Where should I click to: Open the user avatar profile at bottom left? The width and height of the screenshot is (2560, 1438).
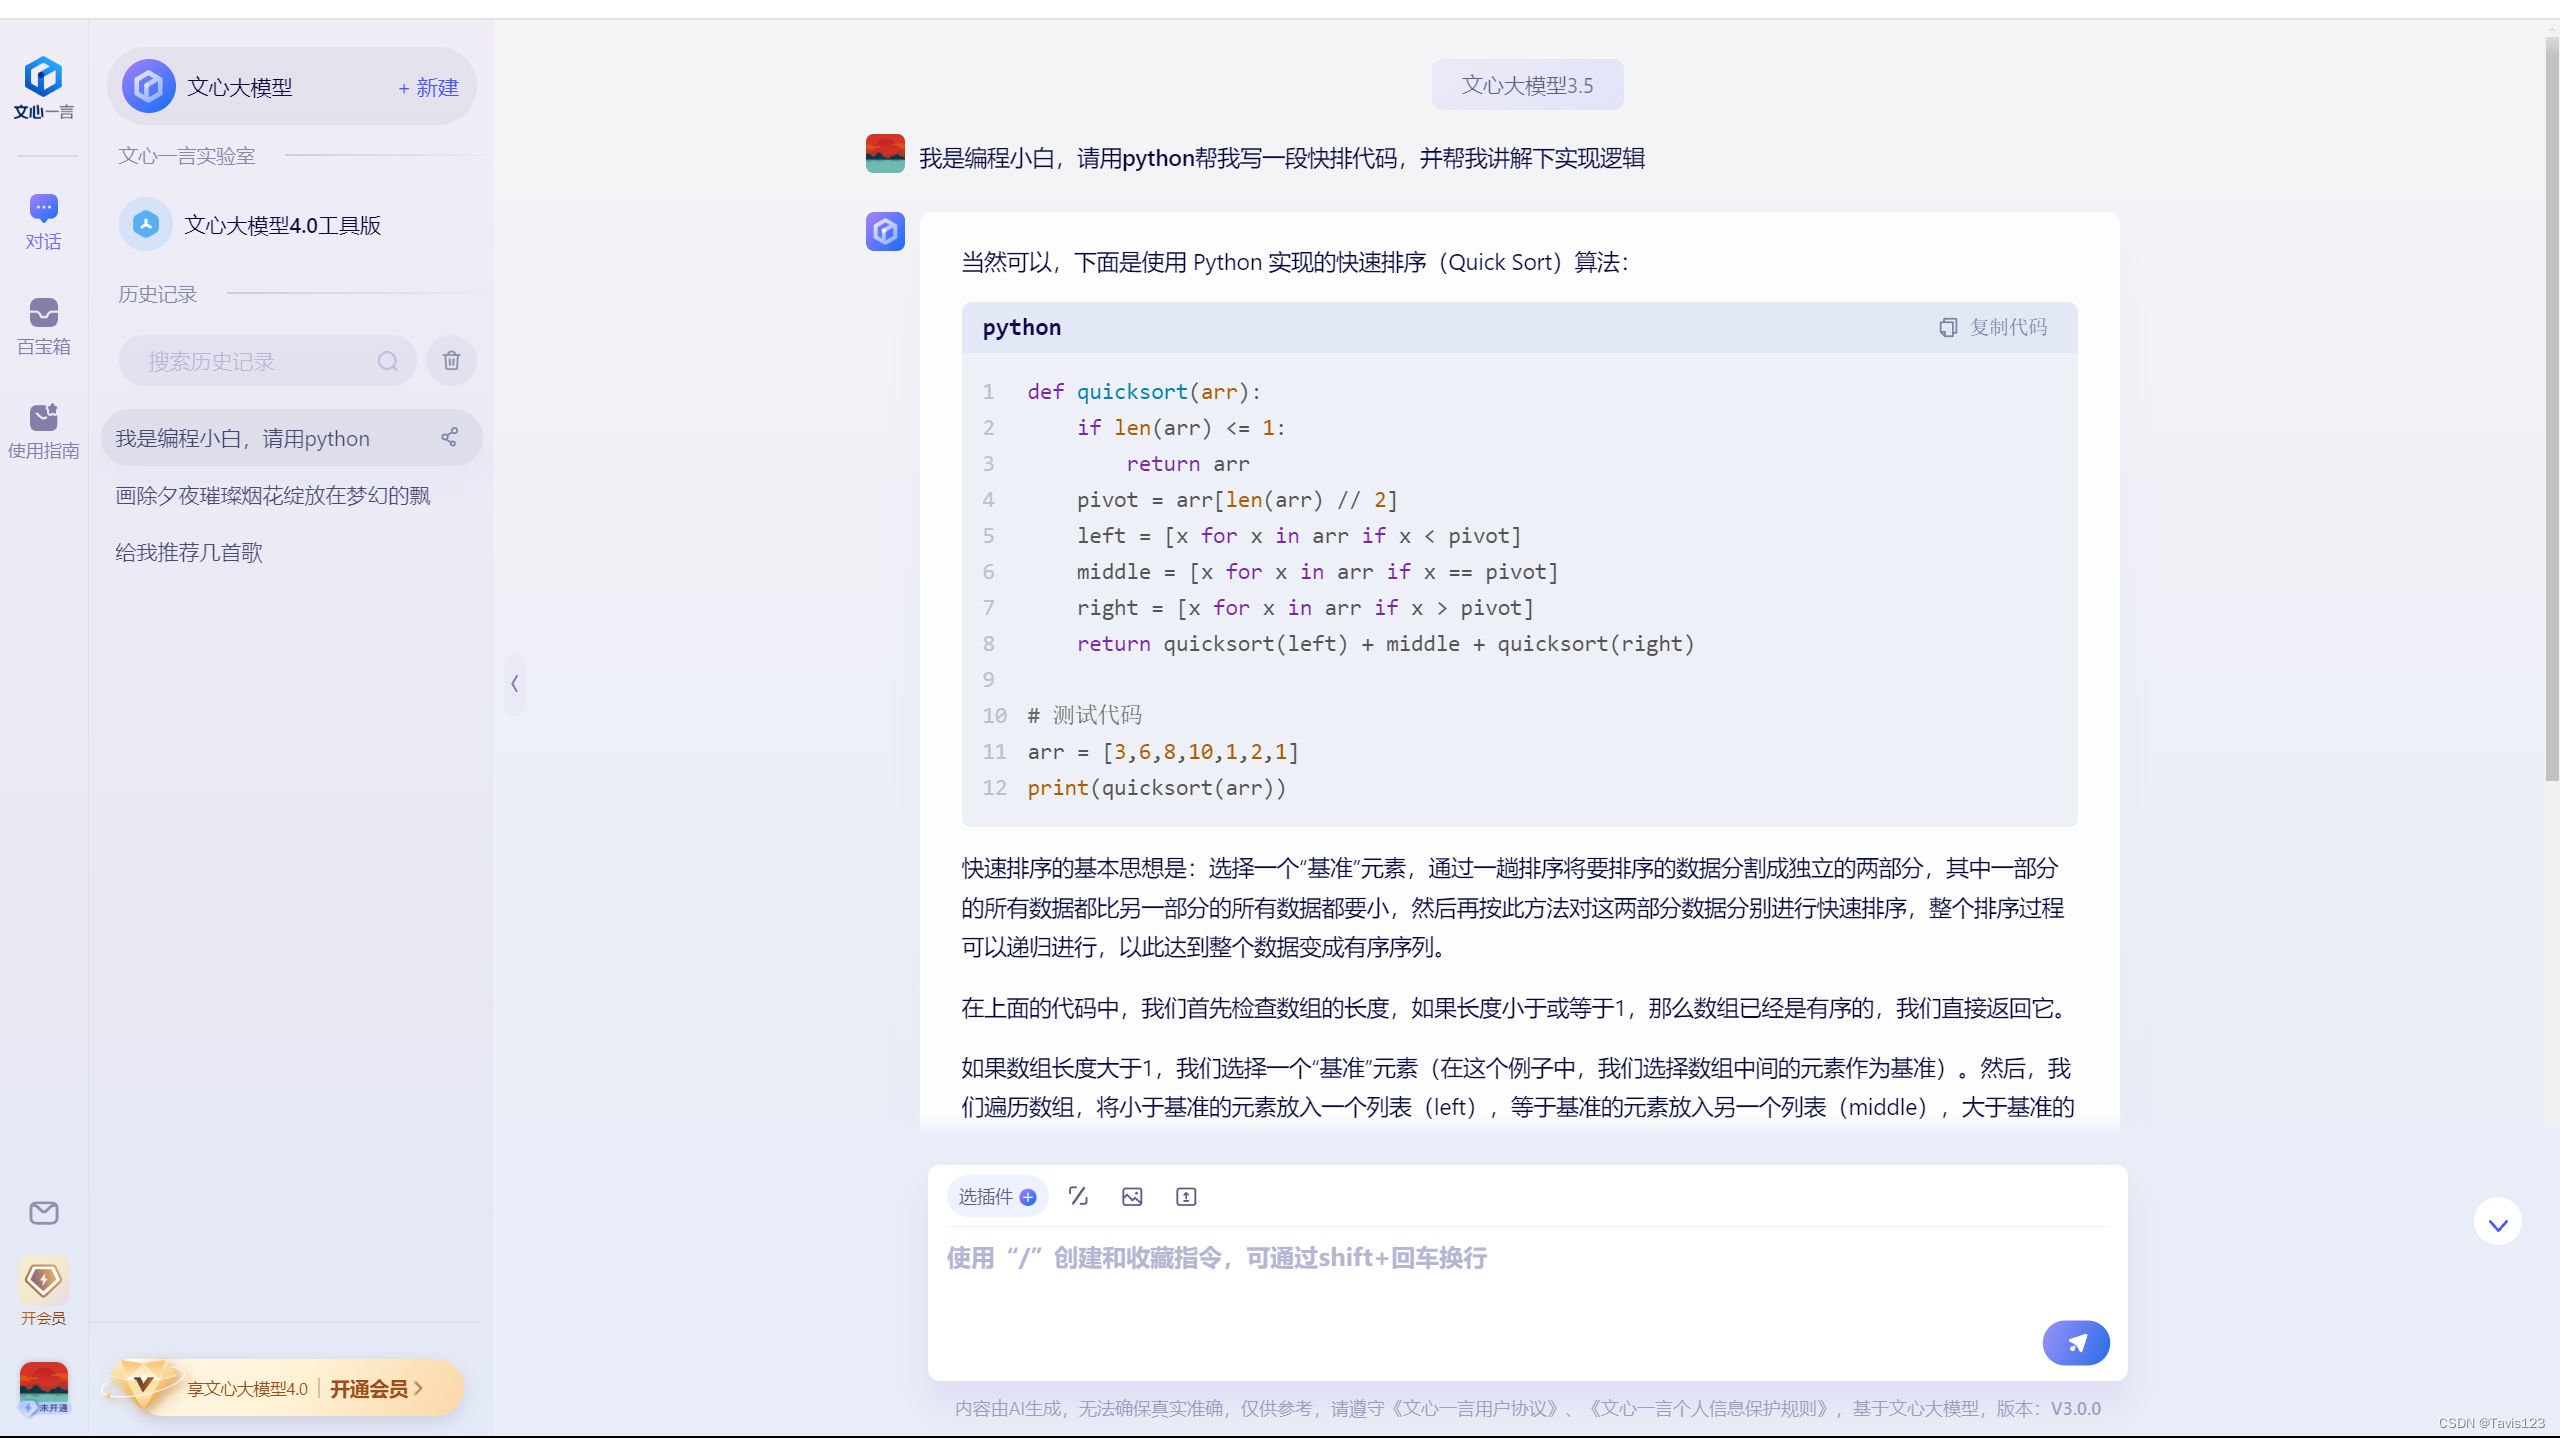(44, 1389)
